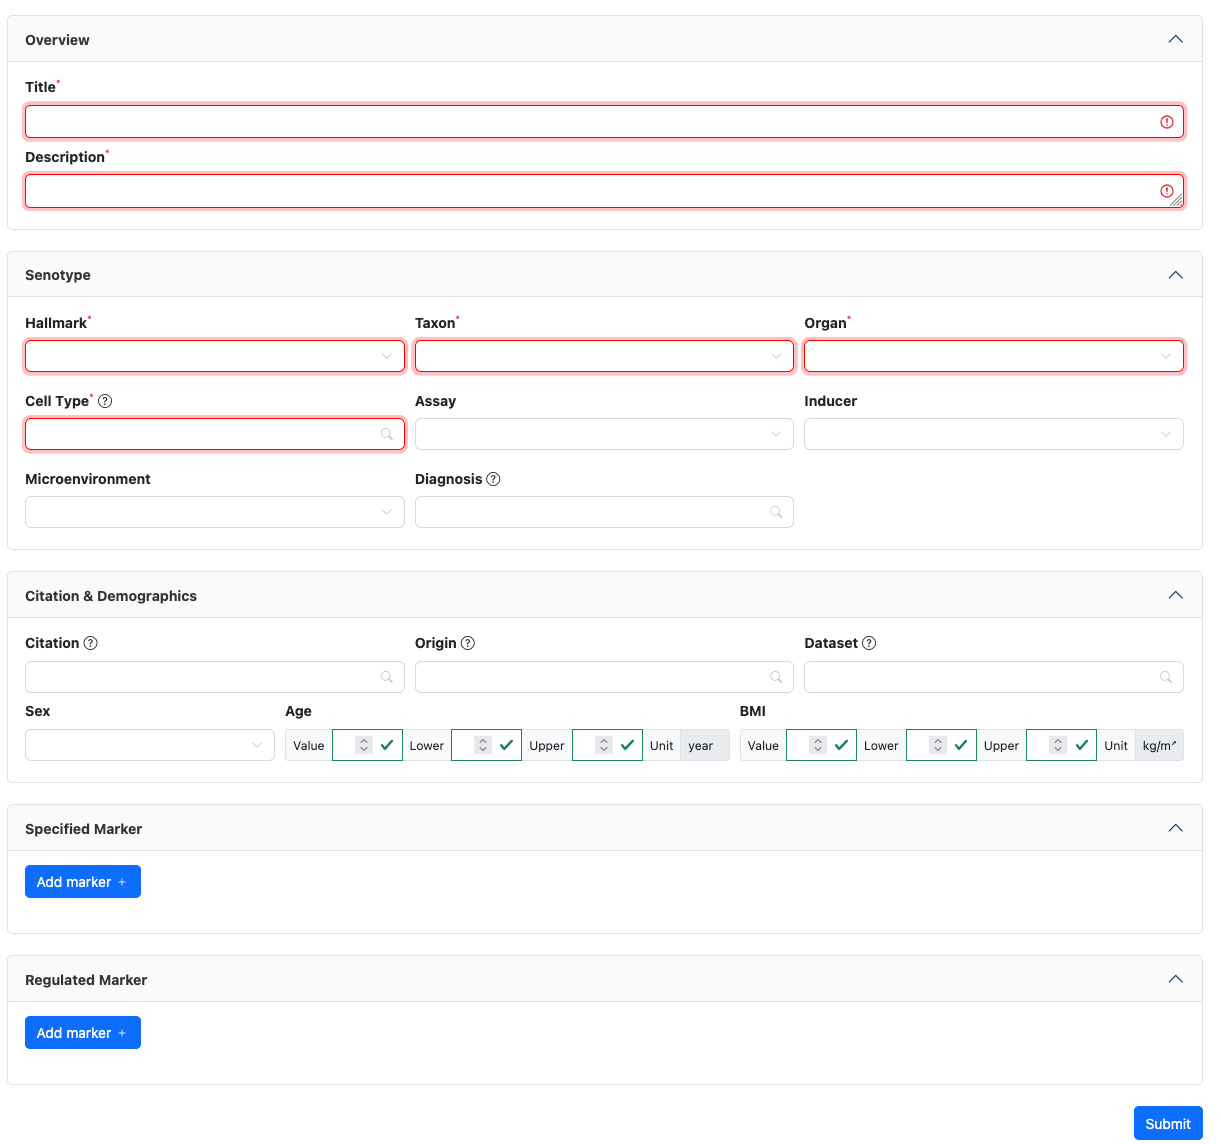Open the Microenvironment dropdown
Viewport: 1221px width, 1144px height.
click(215, 512)
